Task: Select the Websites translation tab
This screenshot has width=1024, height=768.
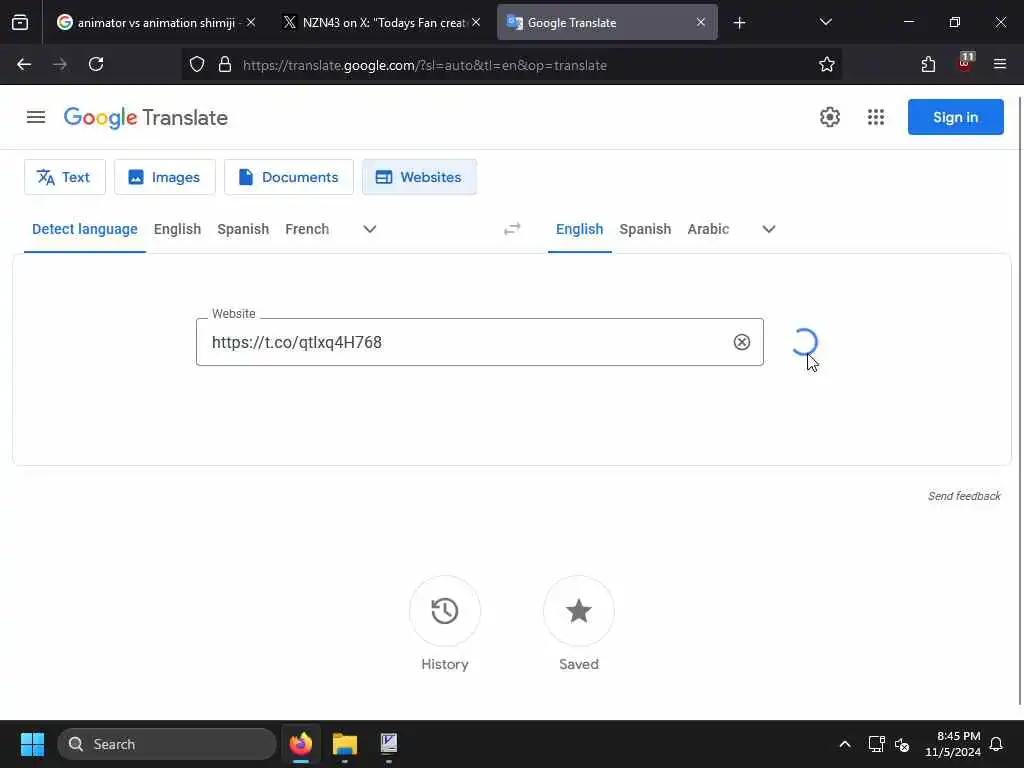Action: (x=419, y=177)
